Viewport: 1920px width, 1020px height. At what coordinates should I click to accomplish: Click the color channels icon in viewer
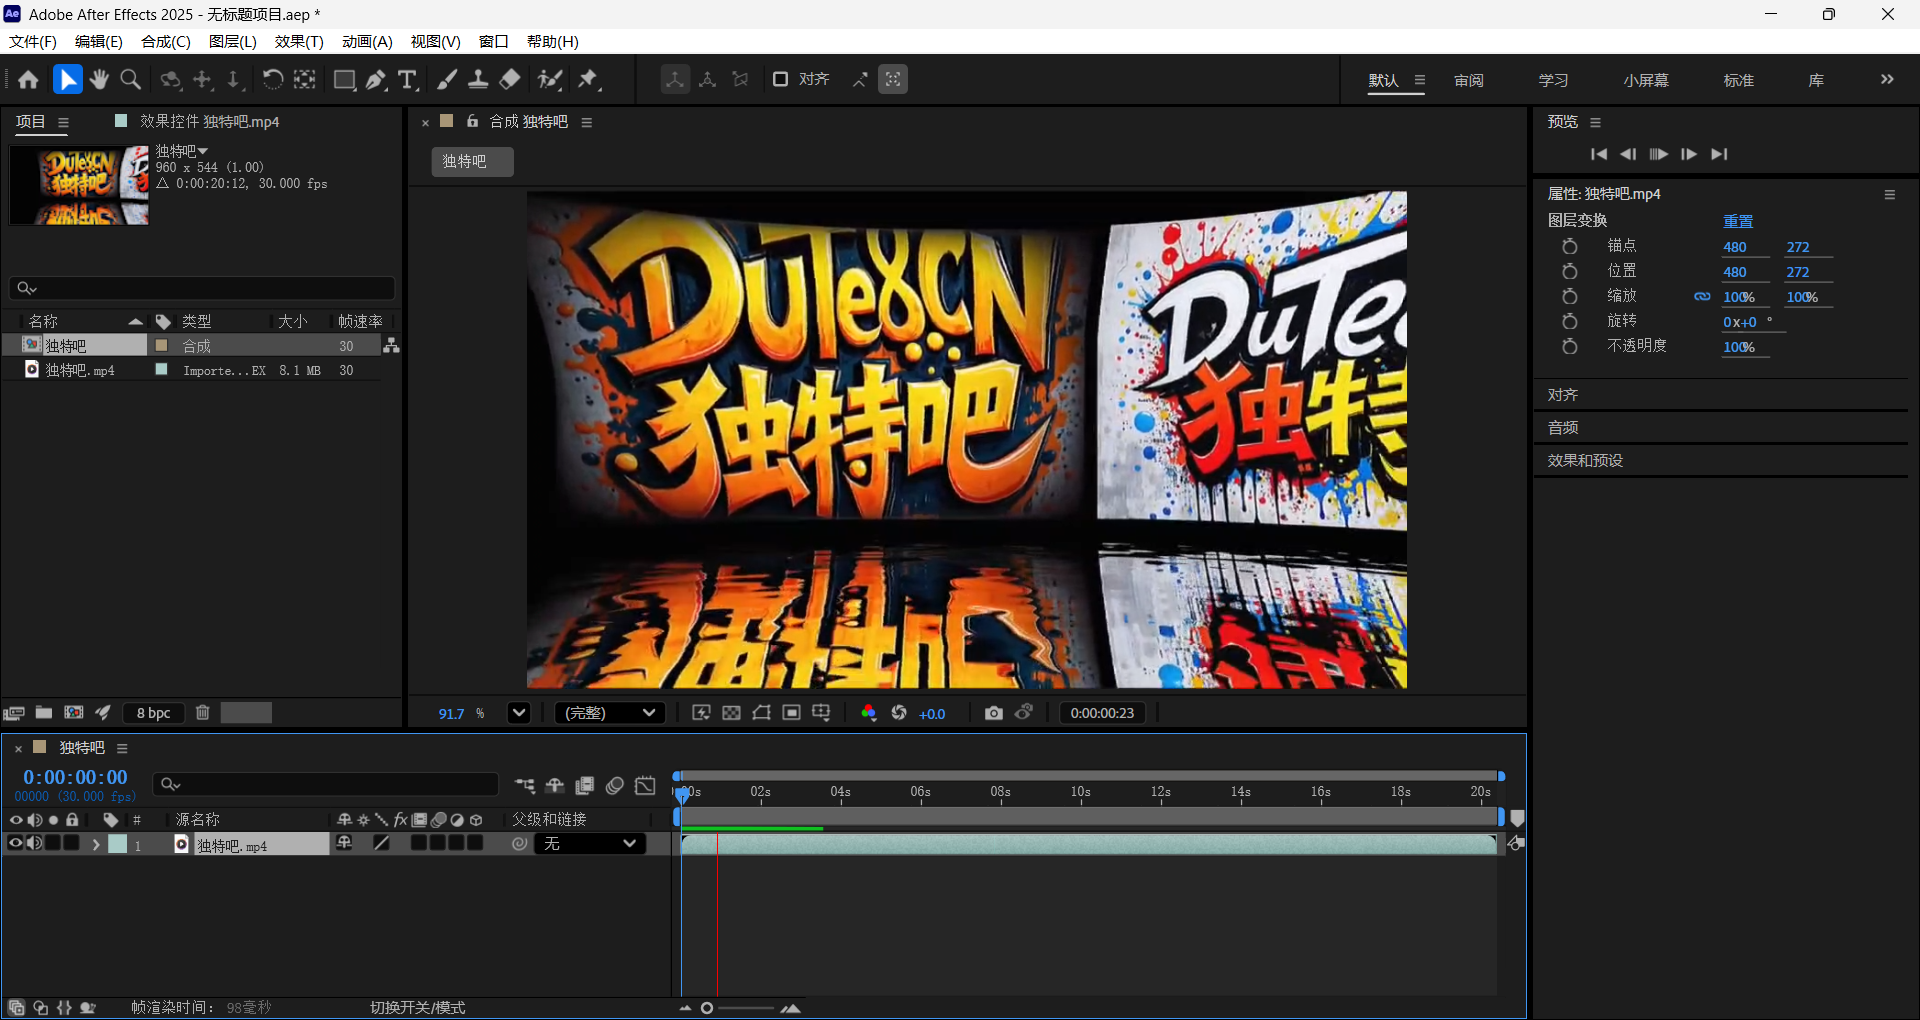868,713
